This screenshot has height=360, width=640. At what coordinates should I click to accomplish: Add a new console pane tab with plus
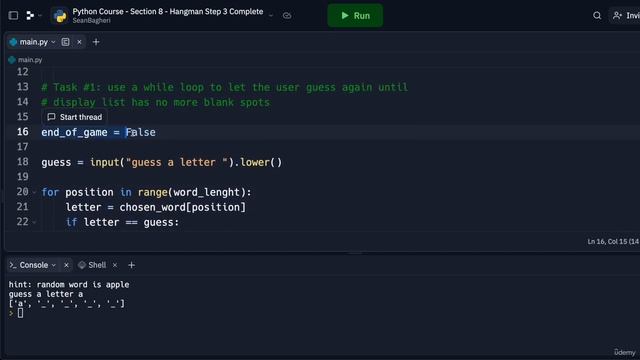tap(131, 265)
